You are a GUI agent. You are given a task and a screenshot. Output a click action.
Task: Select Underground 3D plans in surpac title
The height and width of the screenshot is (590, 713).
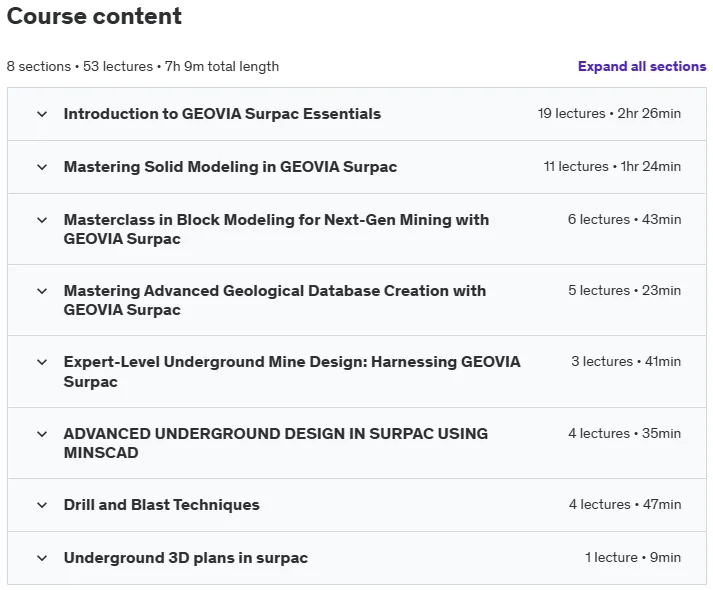click(x=186, y=558)
